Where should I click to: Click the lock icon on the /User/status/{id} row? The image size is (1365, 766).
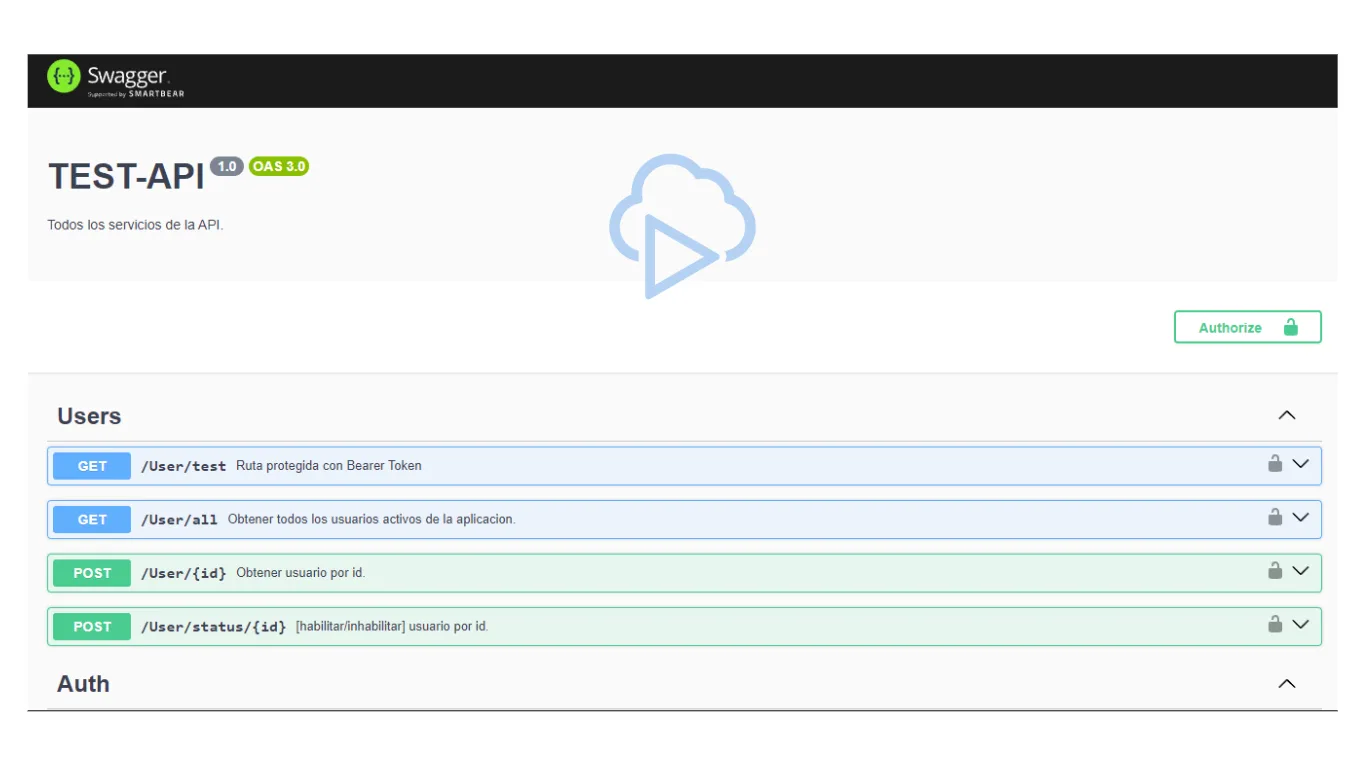click(x=1275, y=624)
